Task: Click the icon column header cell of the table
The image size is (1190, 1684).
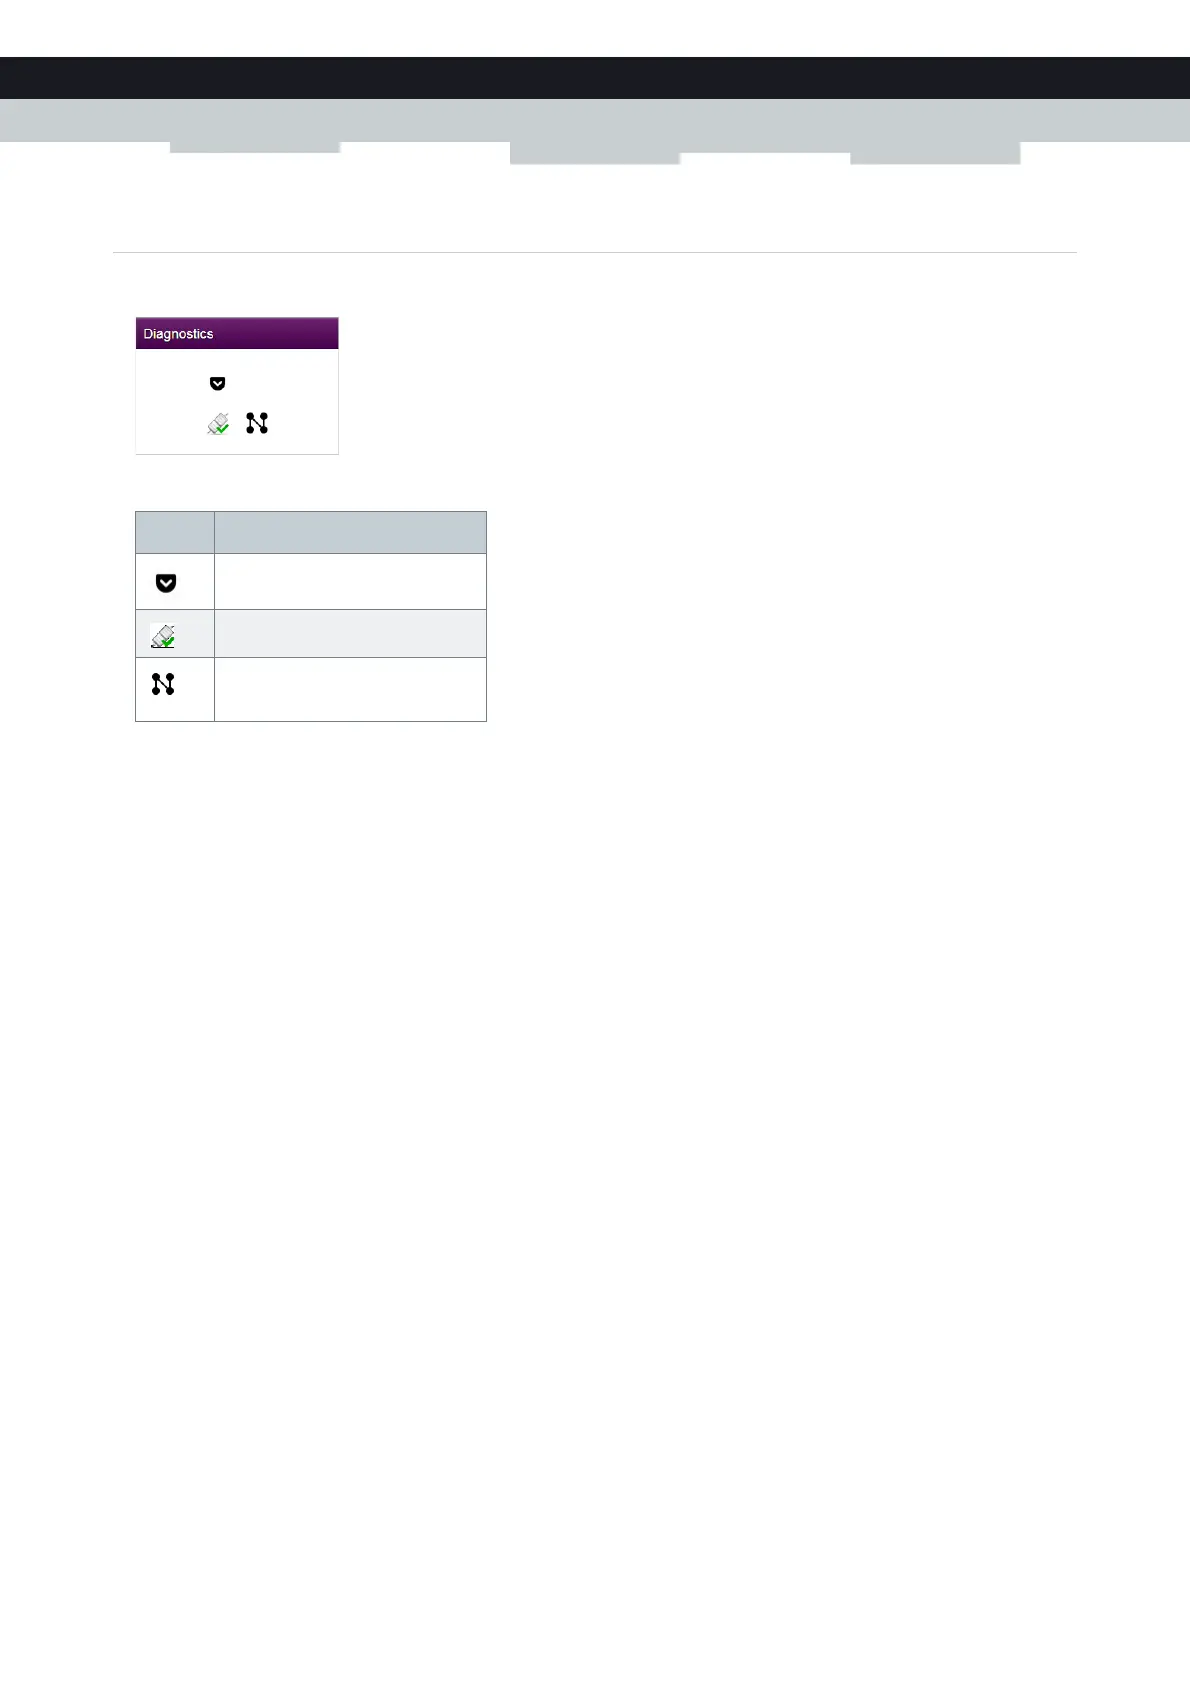Action: click(175, 532)
